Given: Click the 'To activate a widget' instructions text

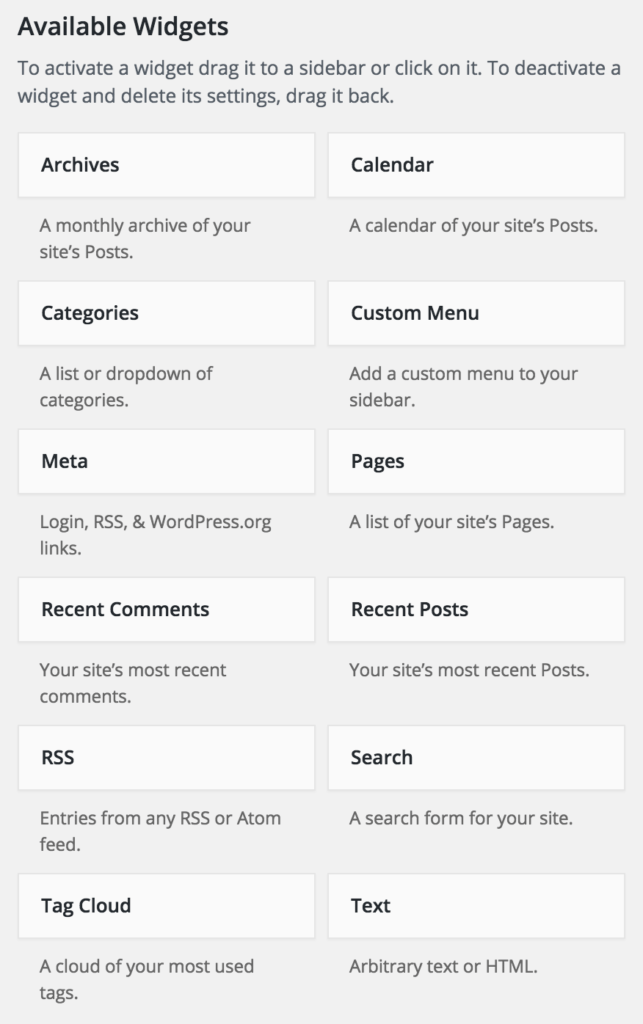Looking at the screenshot, I should [x=319, y=82].
